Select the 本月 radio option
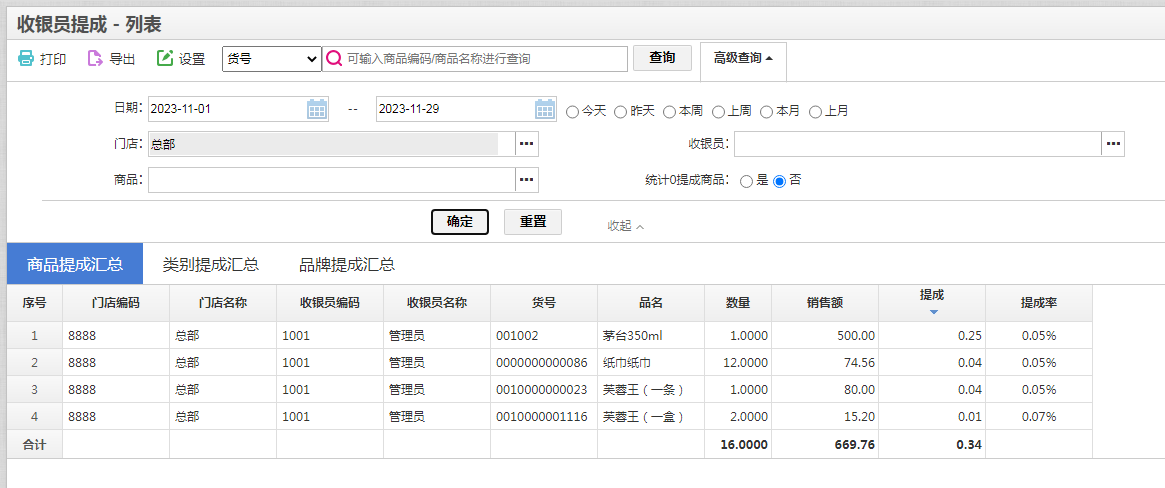Viewport: 1165px width, 488px height. coord(767,111)
